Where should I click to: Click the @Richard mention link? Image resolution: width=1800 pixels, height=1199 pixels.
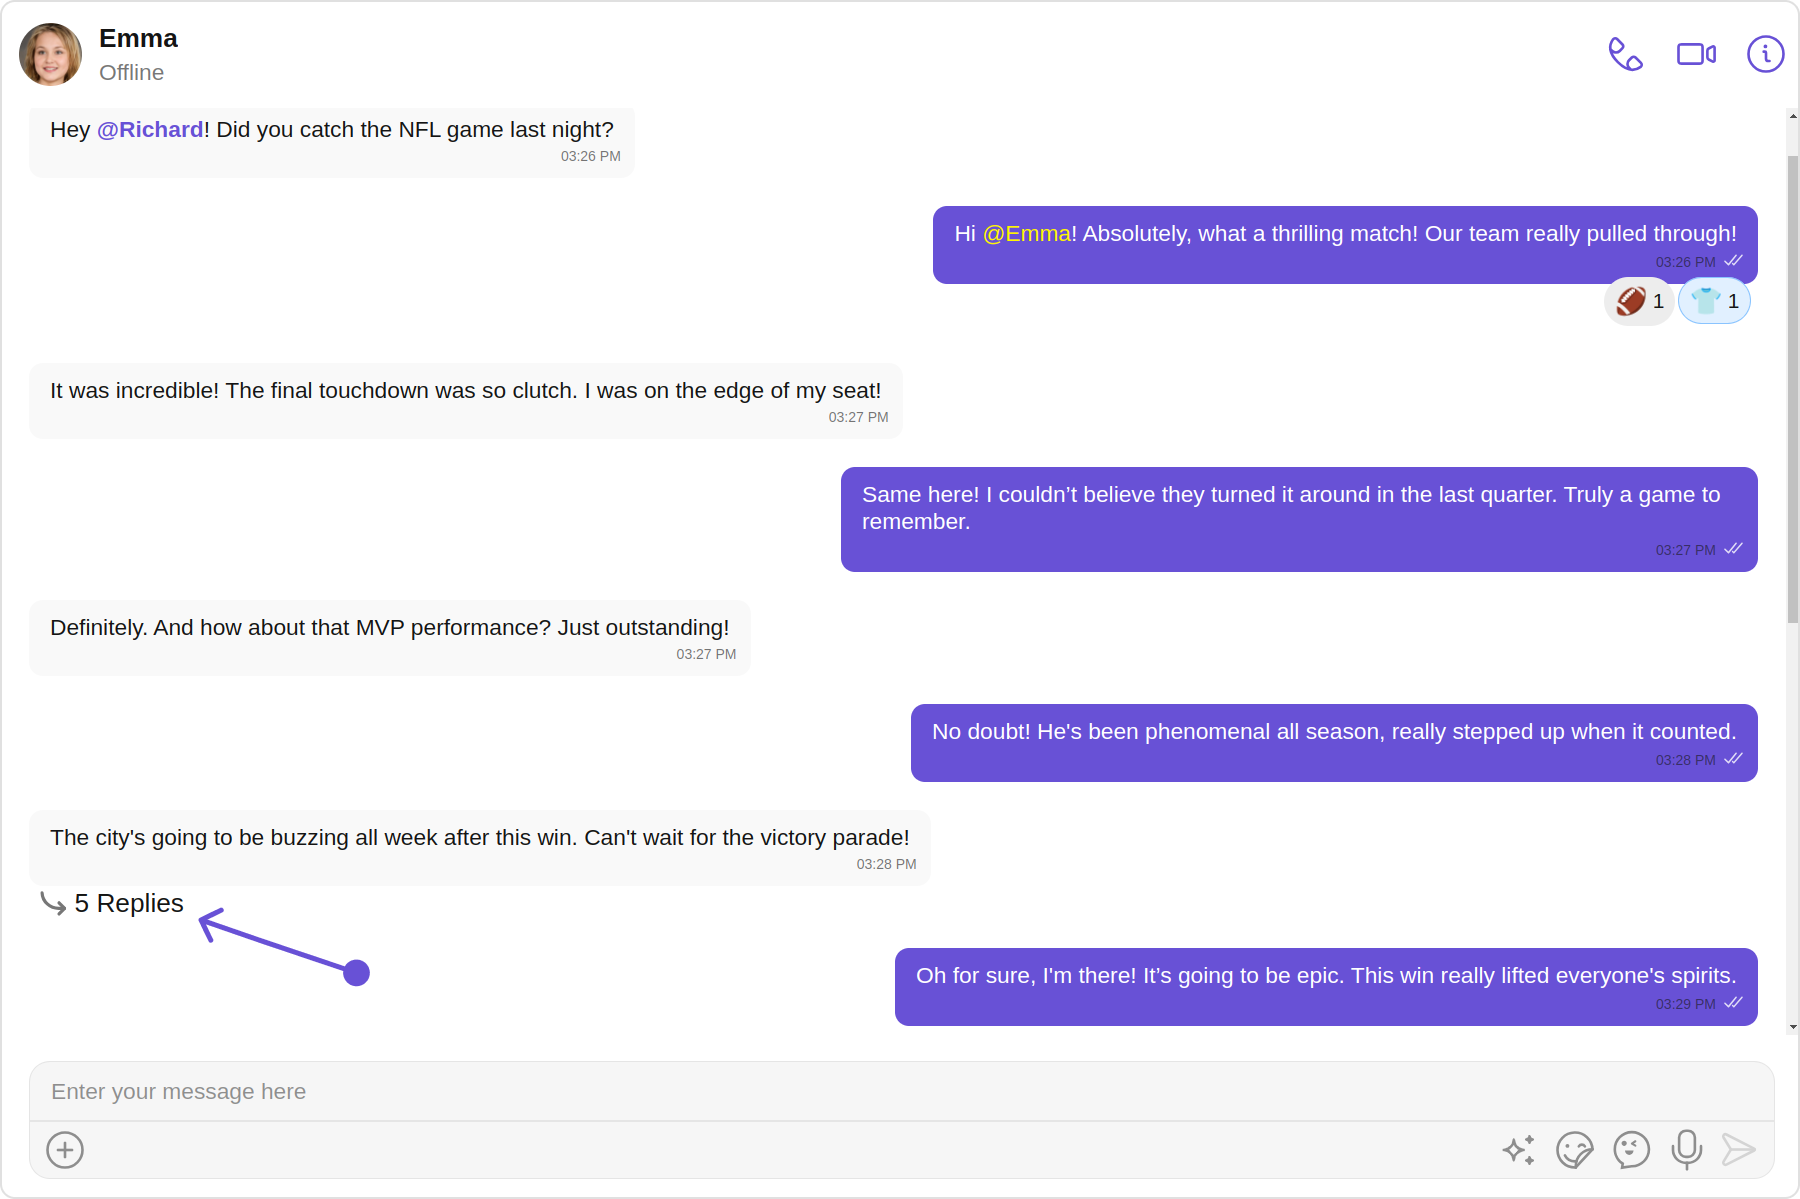click(150, 130)
